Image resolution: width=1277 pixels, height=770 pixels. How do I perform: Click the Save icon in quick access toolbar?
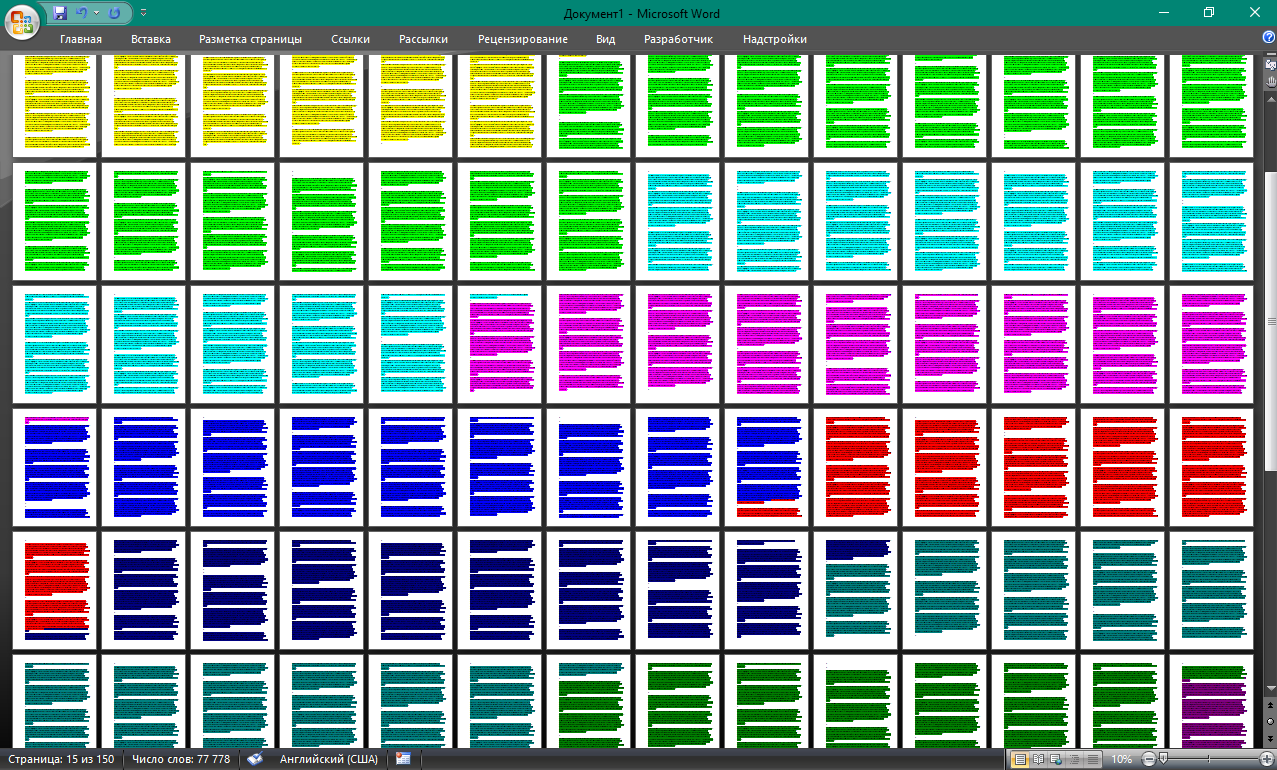point(60,13)
